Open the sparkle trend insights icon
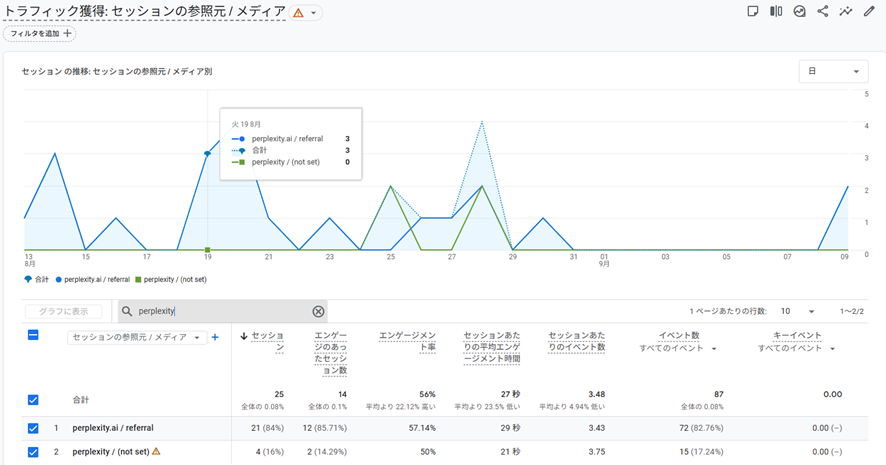The width and height of the screenshot is (886, 465). point(846,12)
